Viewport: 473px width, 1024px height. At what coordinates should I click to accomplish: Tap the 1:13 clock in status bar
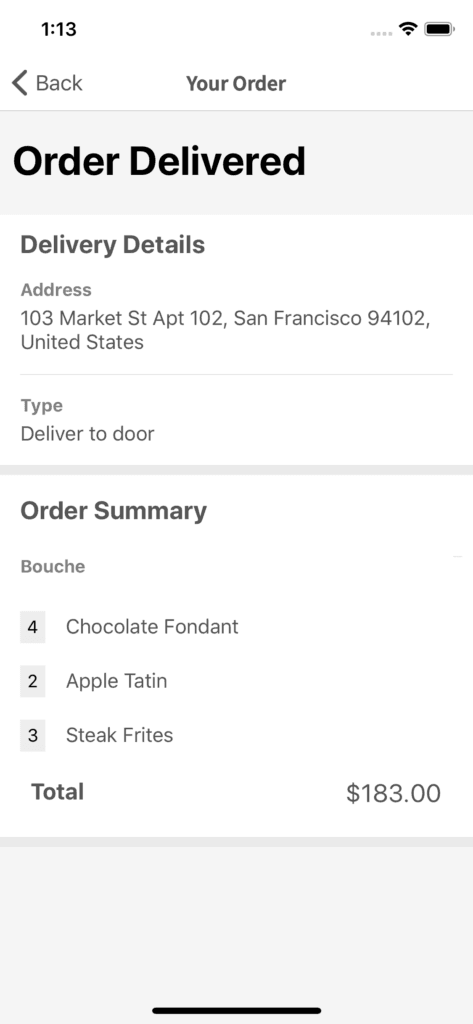click(59, 29)
